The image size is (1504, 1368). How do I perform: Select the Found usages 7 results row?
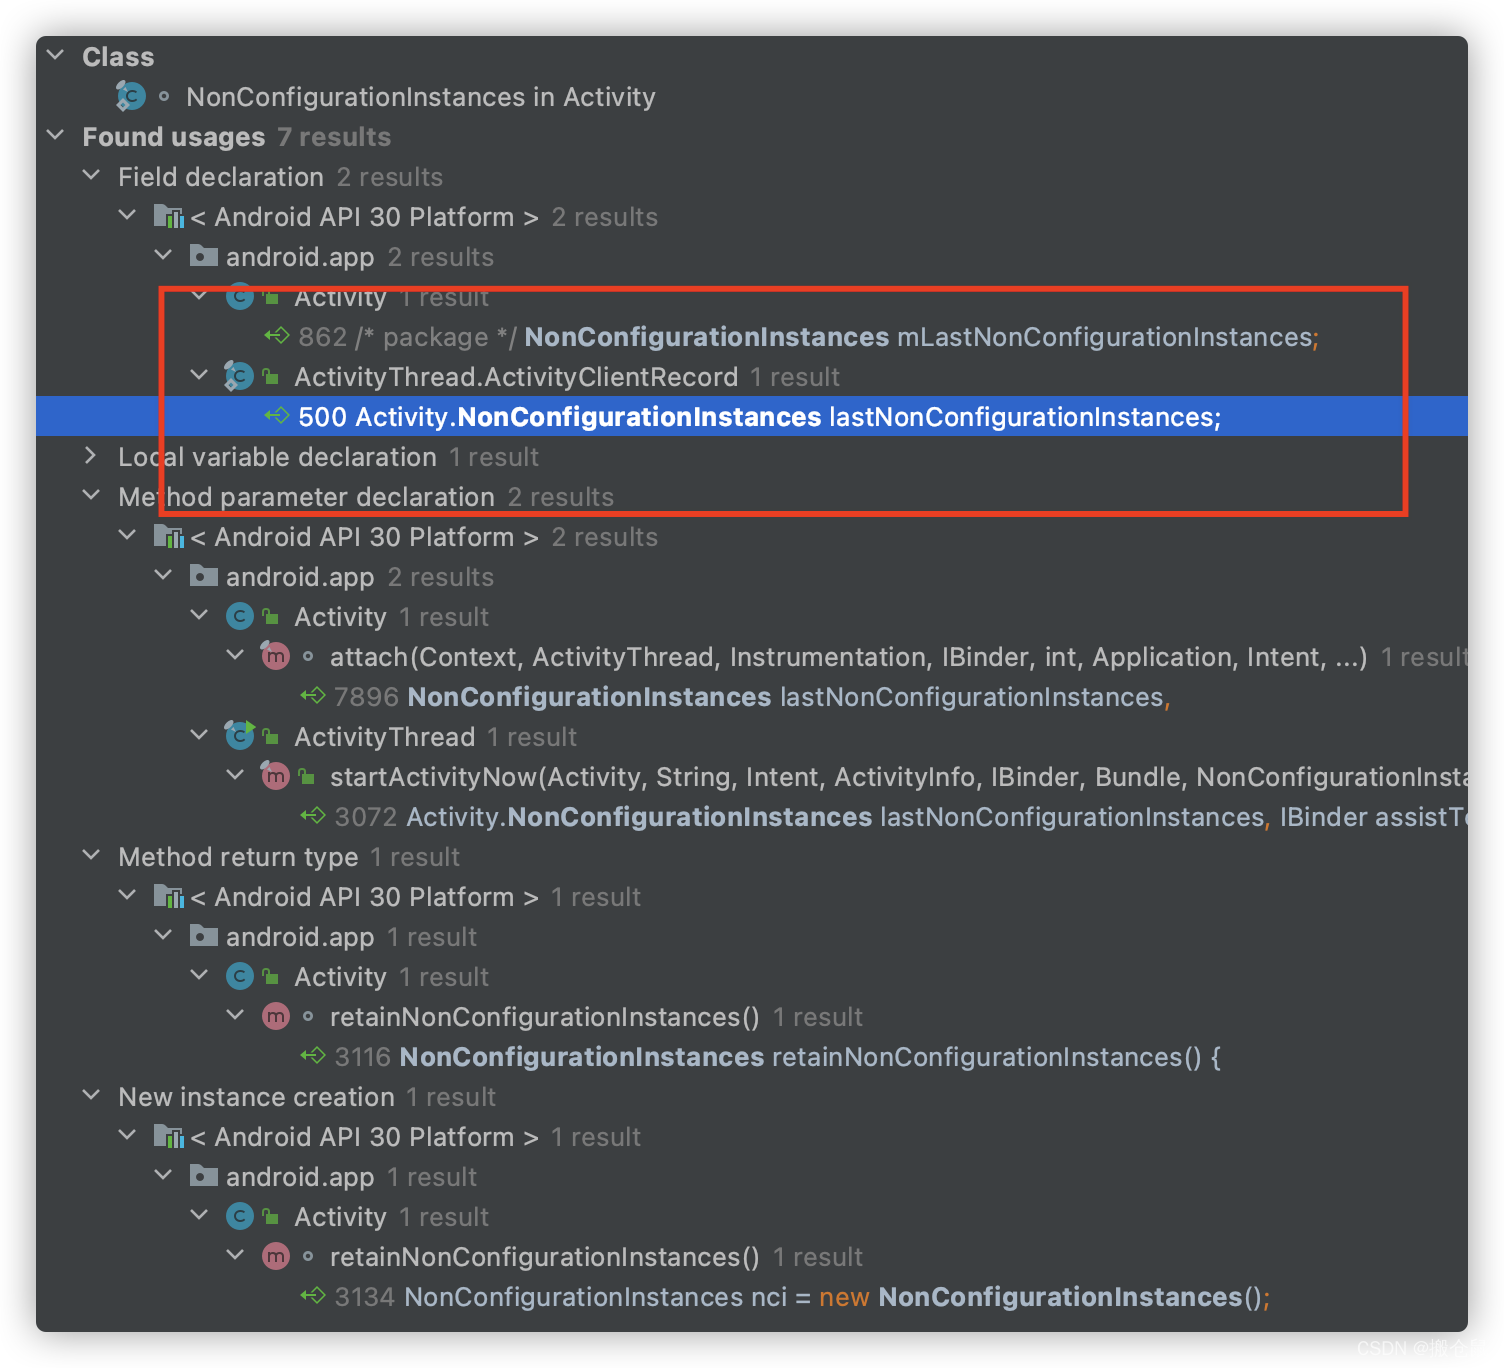tap(752, 136)
